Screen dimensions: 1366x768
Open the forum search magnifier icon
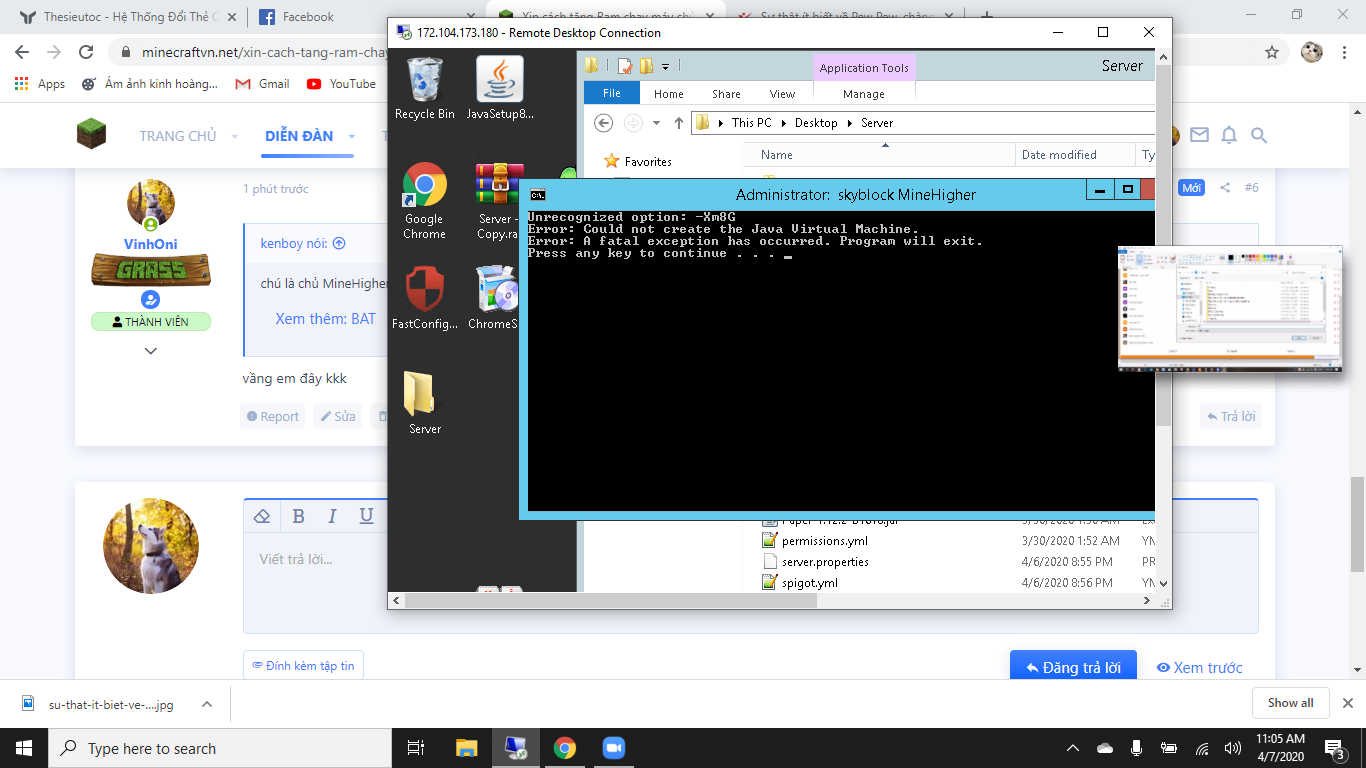(x=1259, y=135)
